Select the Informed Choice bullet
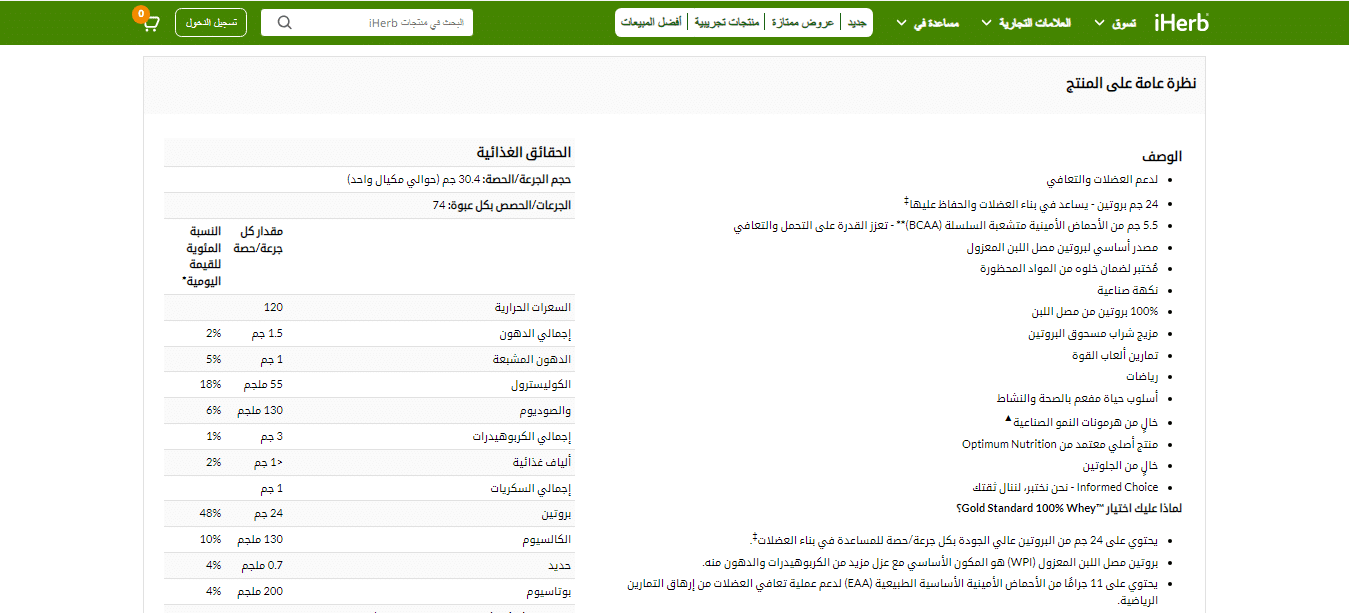The image size is (1349, 613). click(x=1067, y=488)
